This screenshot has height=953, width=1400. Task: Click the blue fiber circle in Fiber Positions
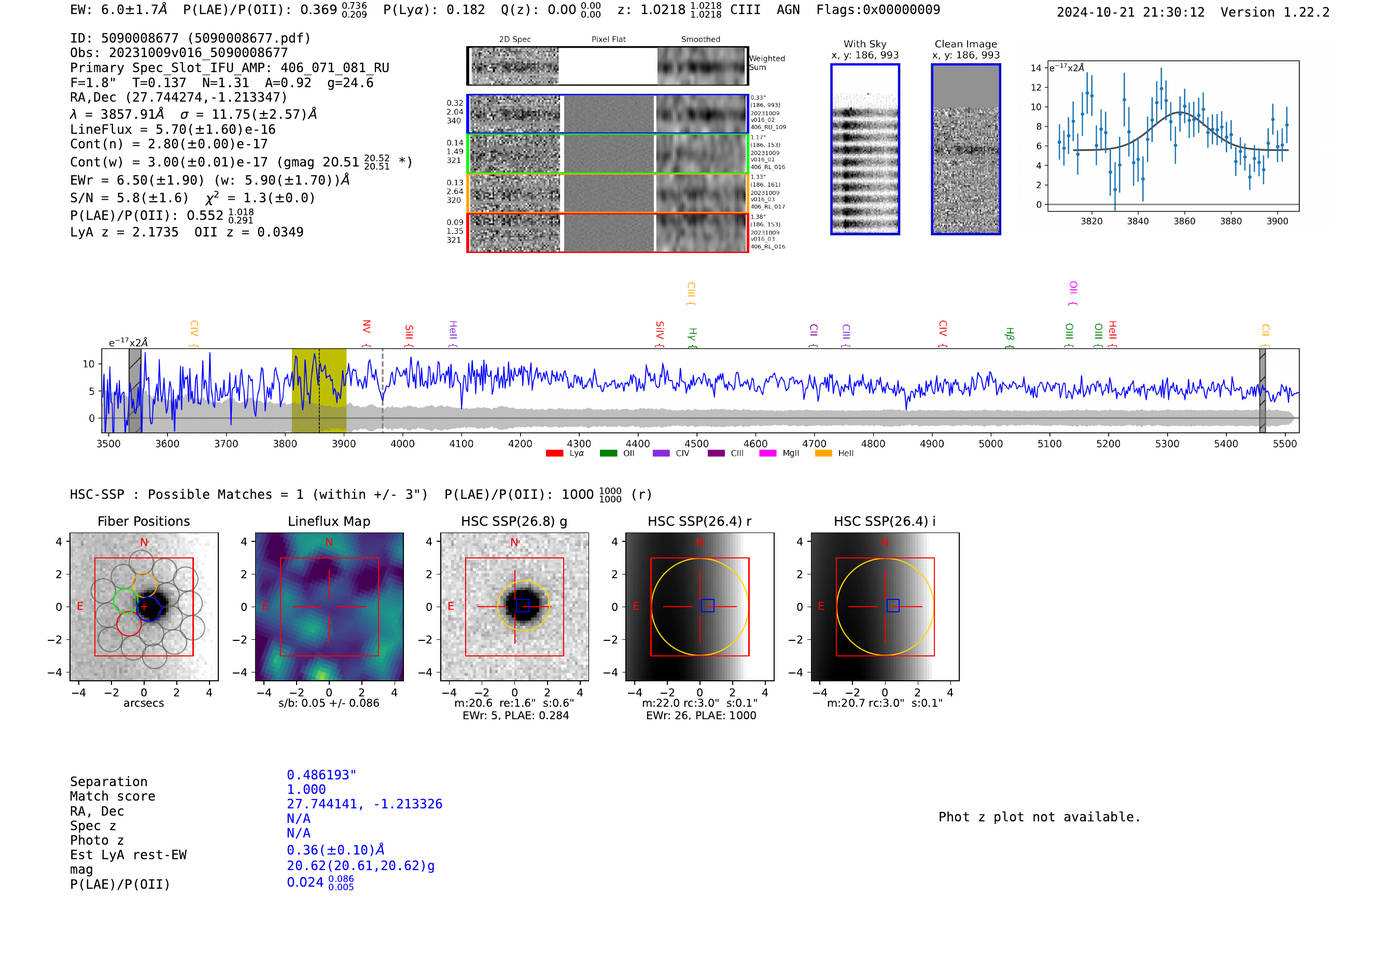(x=150, y=607)
